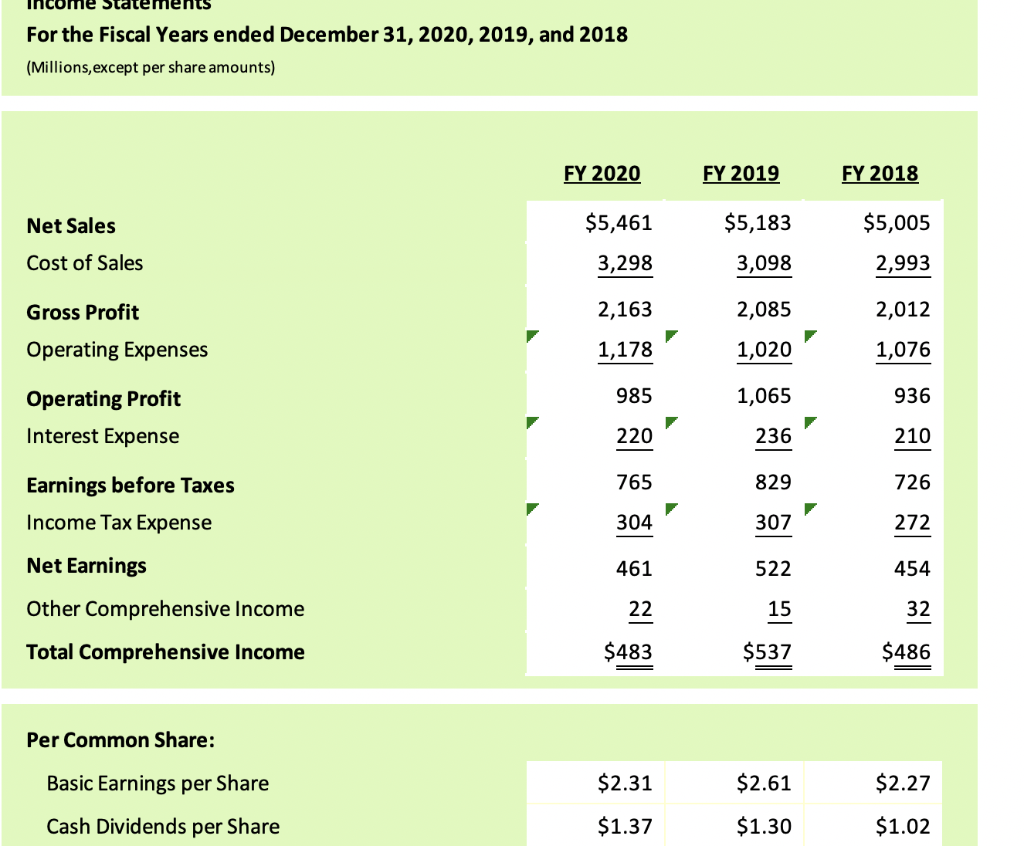Select the Per Common Share heading
This screenshot has height=846, width=1024.
[120, 739]
